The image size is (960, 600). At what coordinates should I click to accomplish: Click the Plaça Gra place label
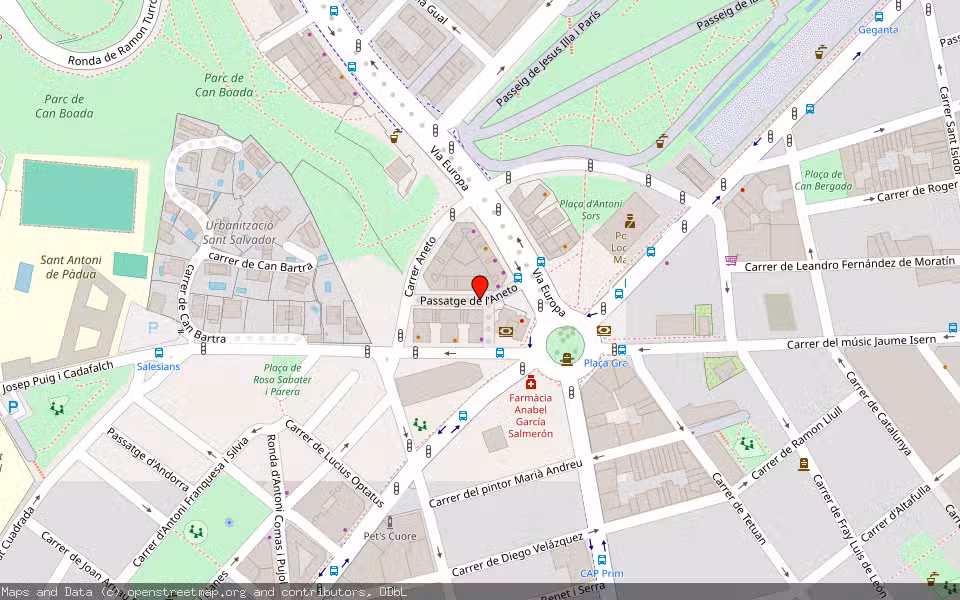(606, 365)
